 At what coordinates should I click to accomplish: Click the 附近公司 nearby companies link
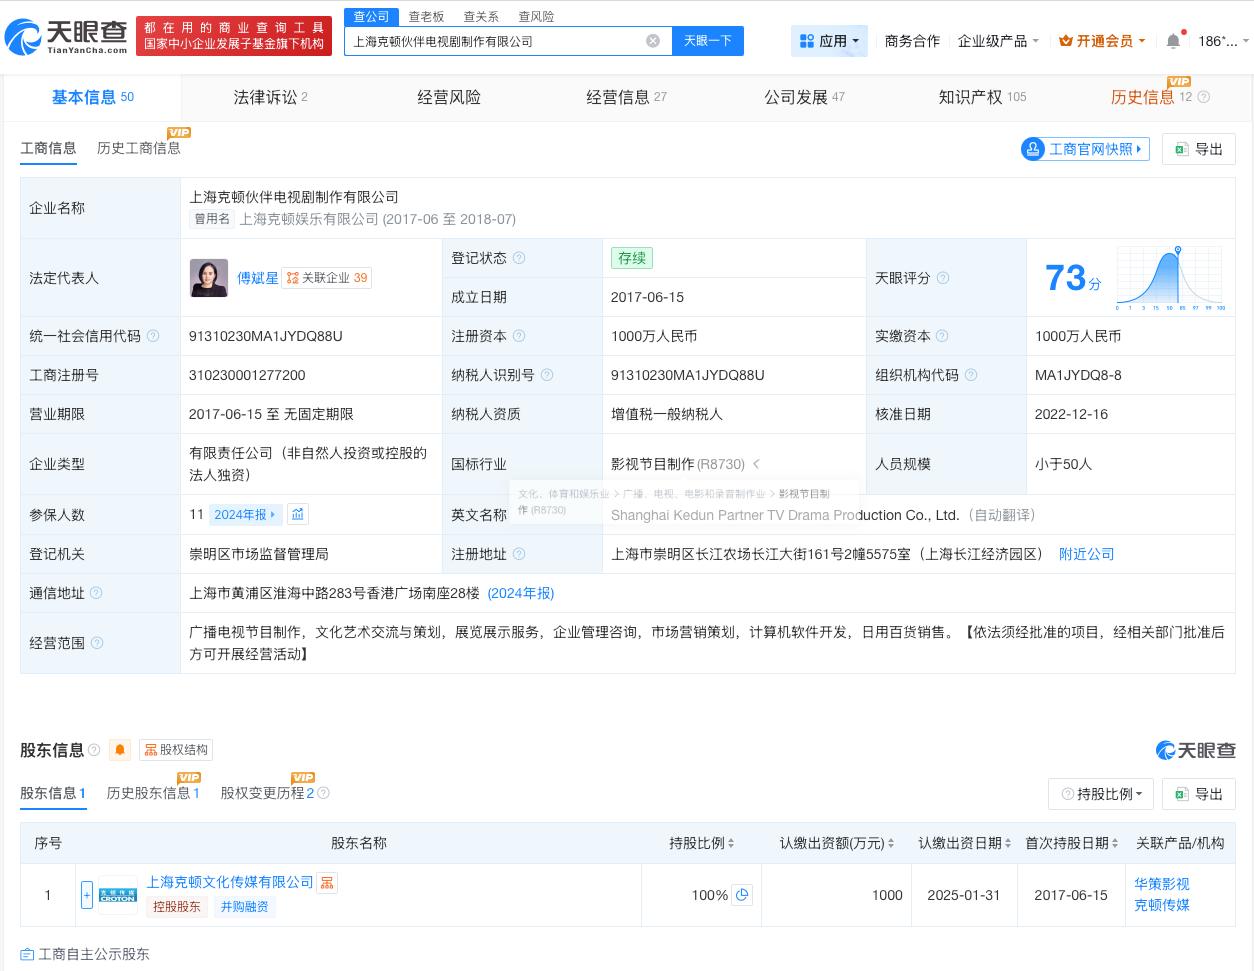pyautogui.click(x=1086, y=554)
